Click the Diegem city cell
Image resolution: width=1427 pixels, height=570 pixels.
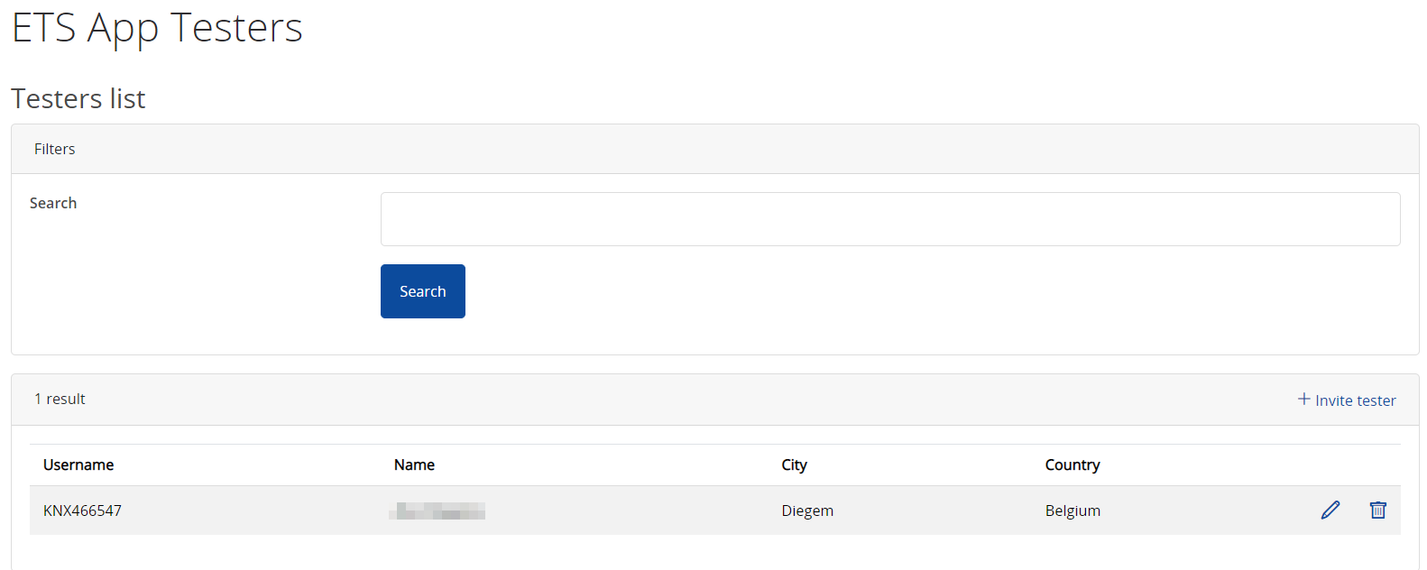807,511
